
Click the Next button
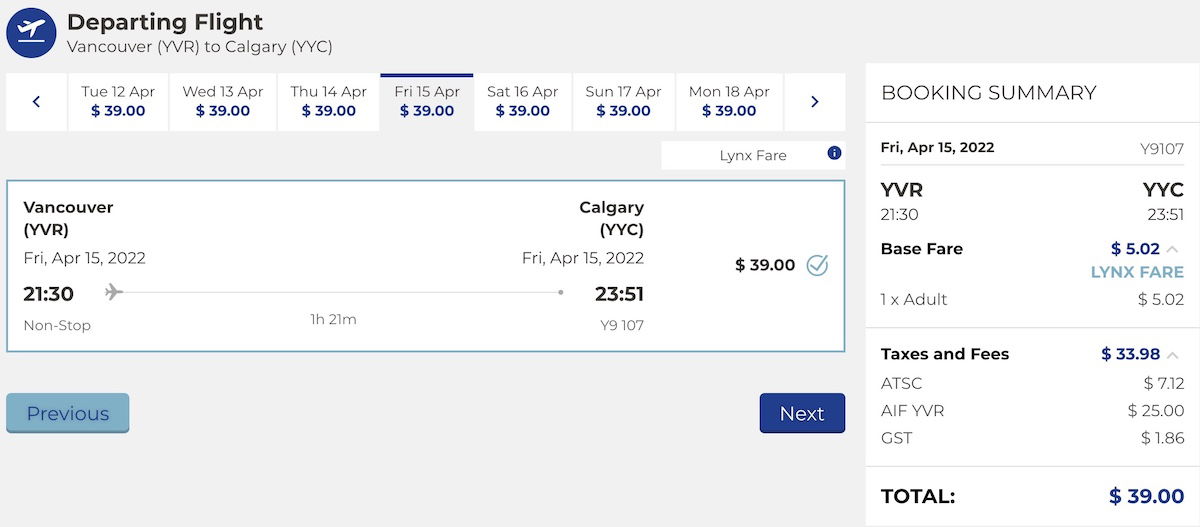[x=802, y=413]
